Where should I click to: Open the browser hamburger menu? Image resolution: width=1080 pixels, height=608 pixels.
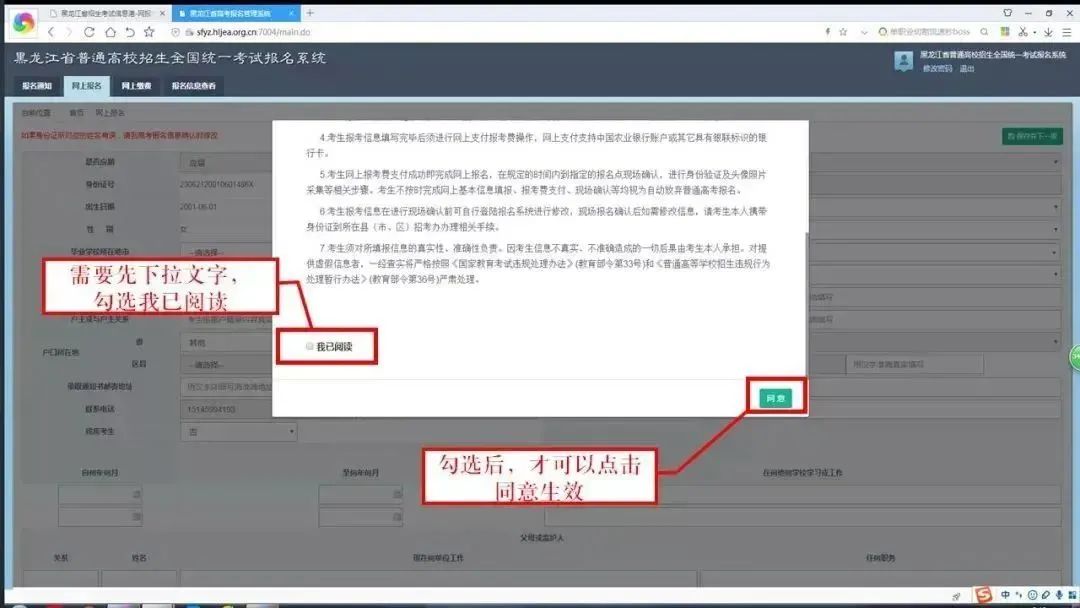pyautogui.click(x=1067, y=32)
